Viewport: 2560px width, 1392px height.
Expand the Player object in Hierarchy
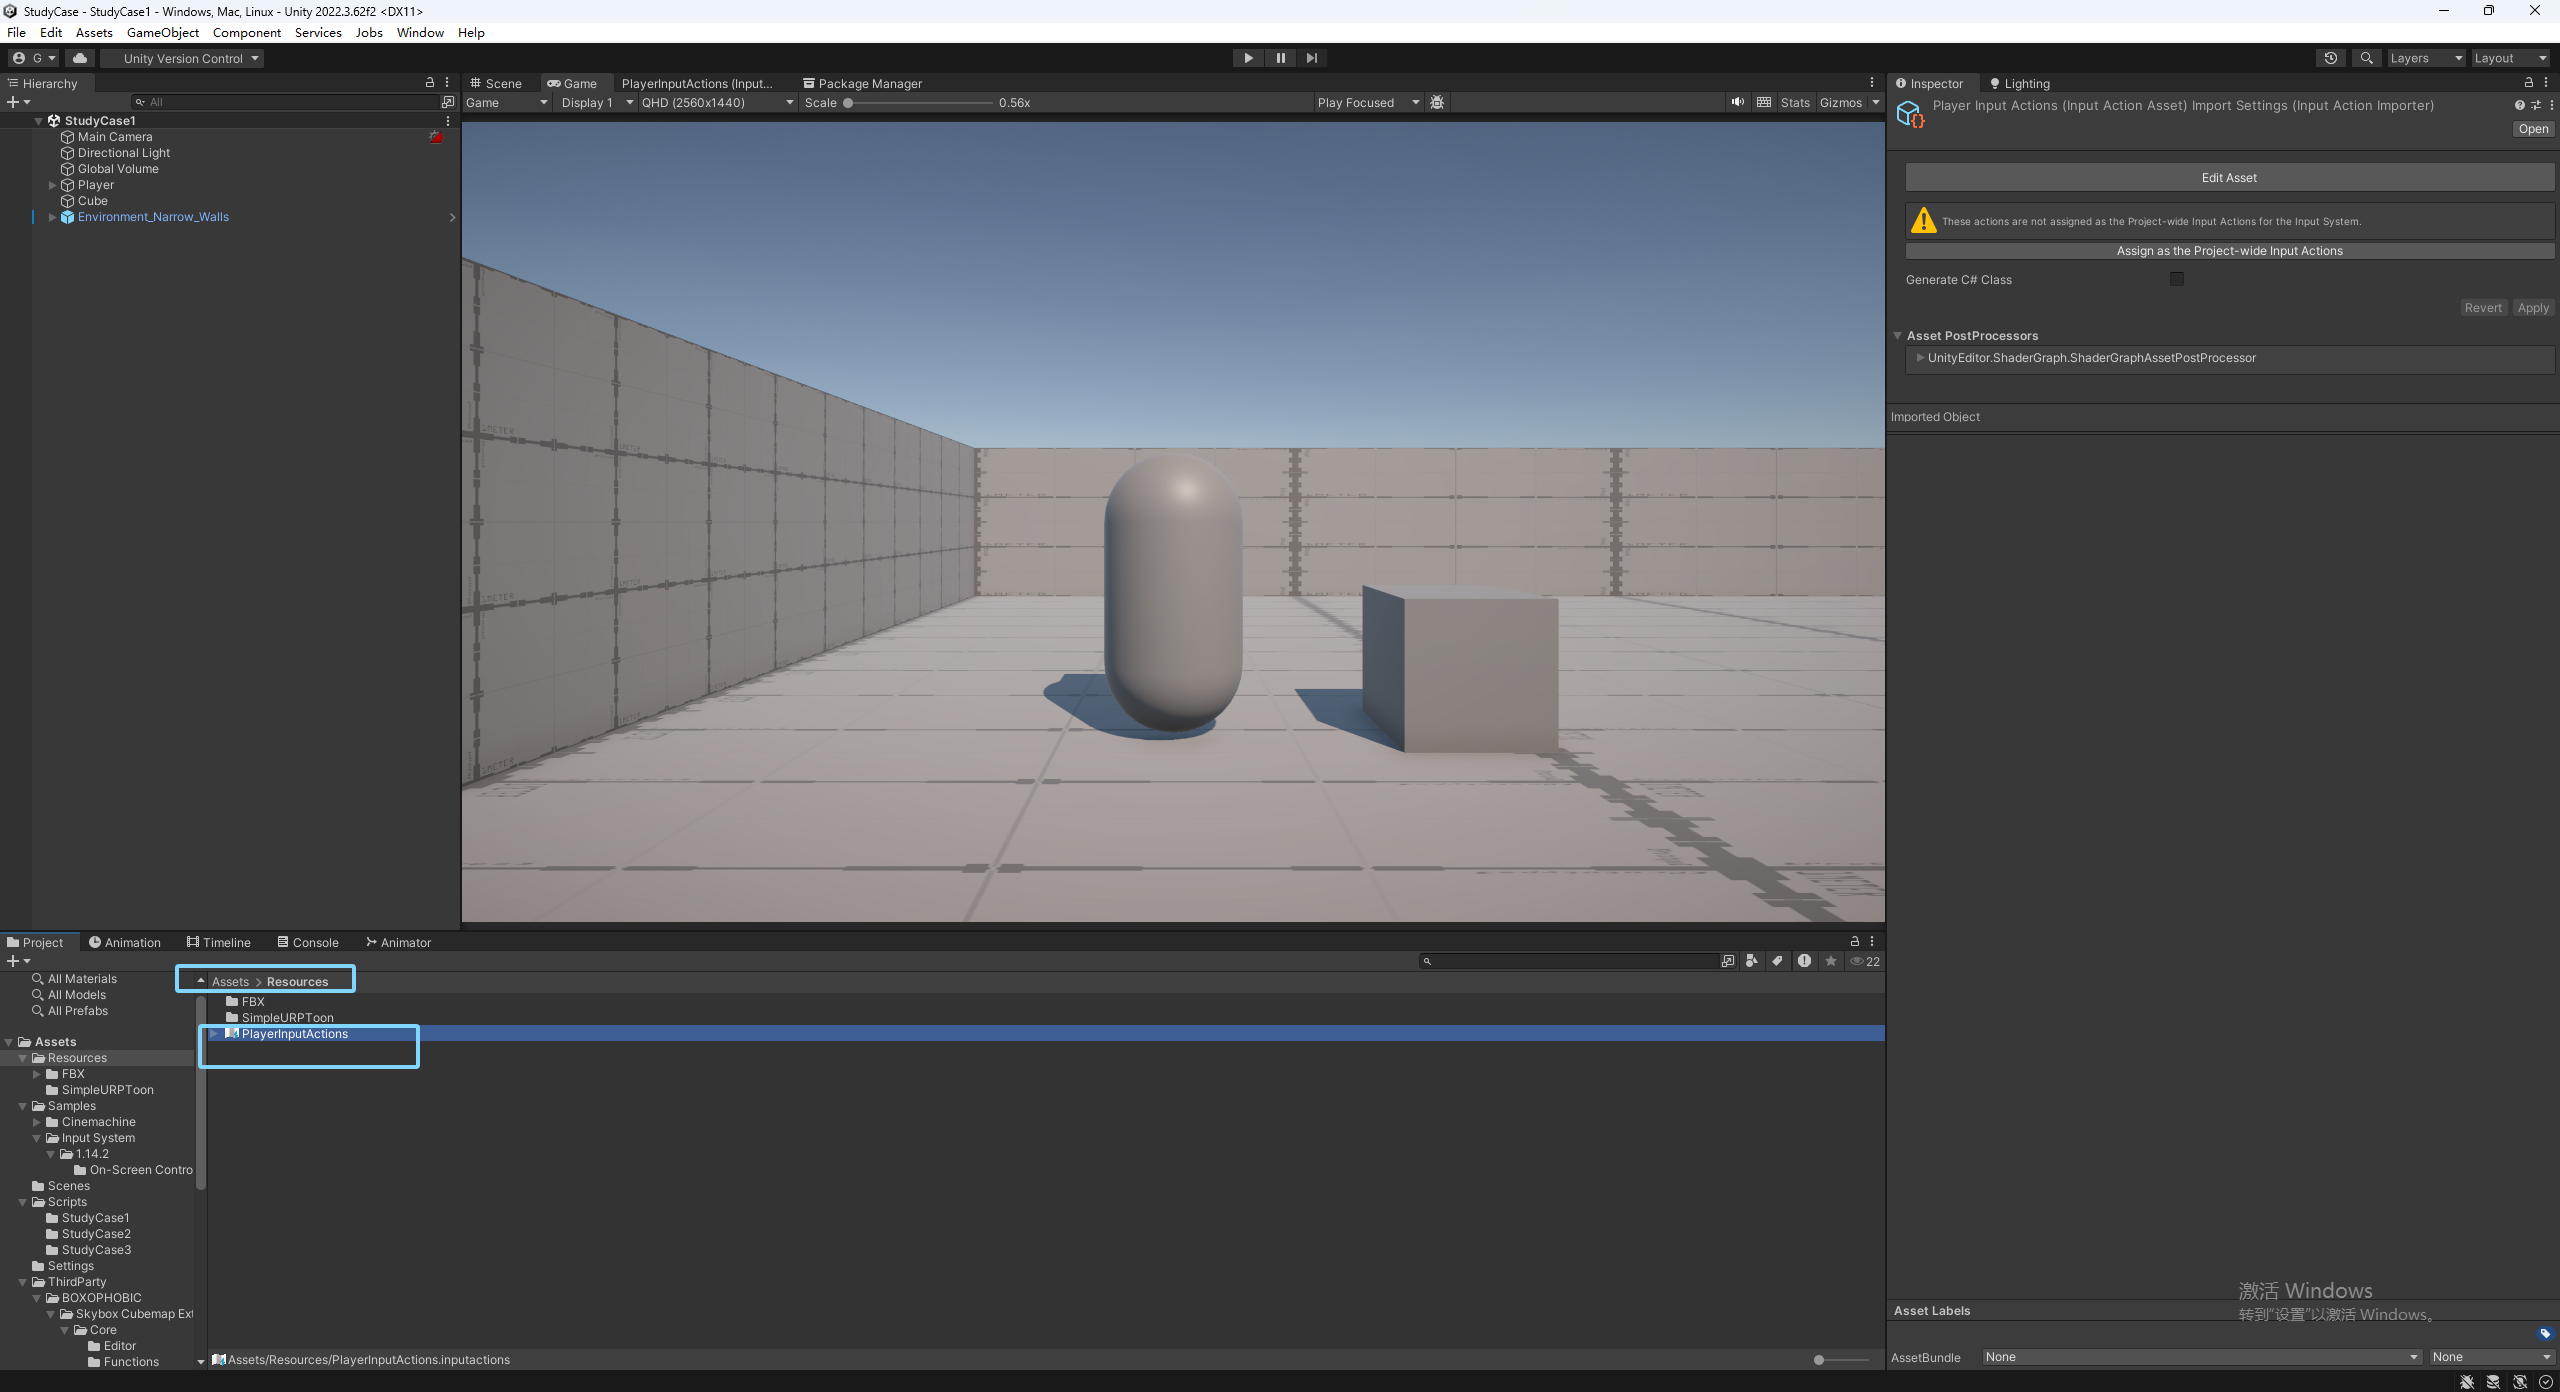[x=53, y=185]
